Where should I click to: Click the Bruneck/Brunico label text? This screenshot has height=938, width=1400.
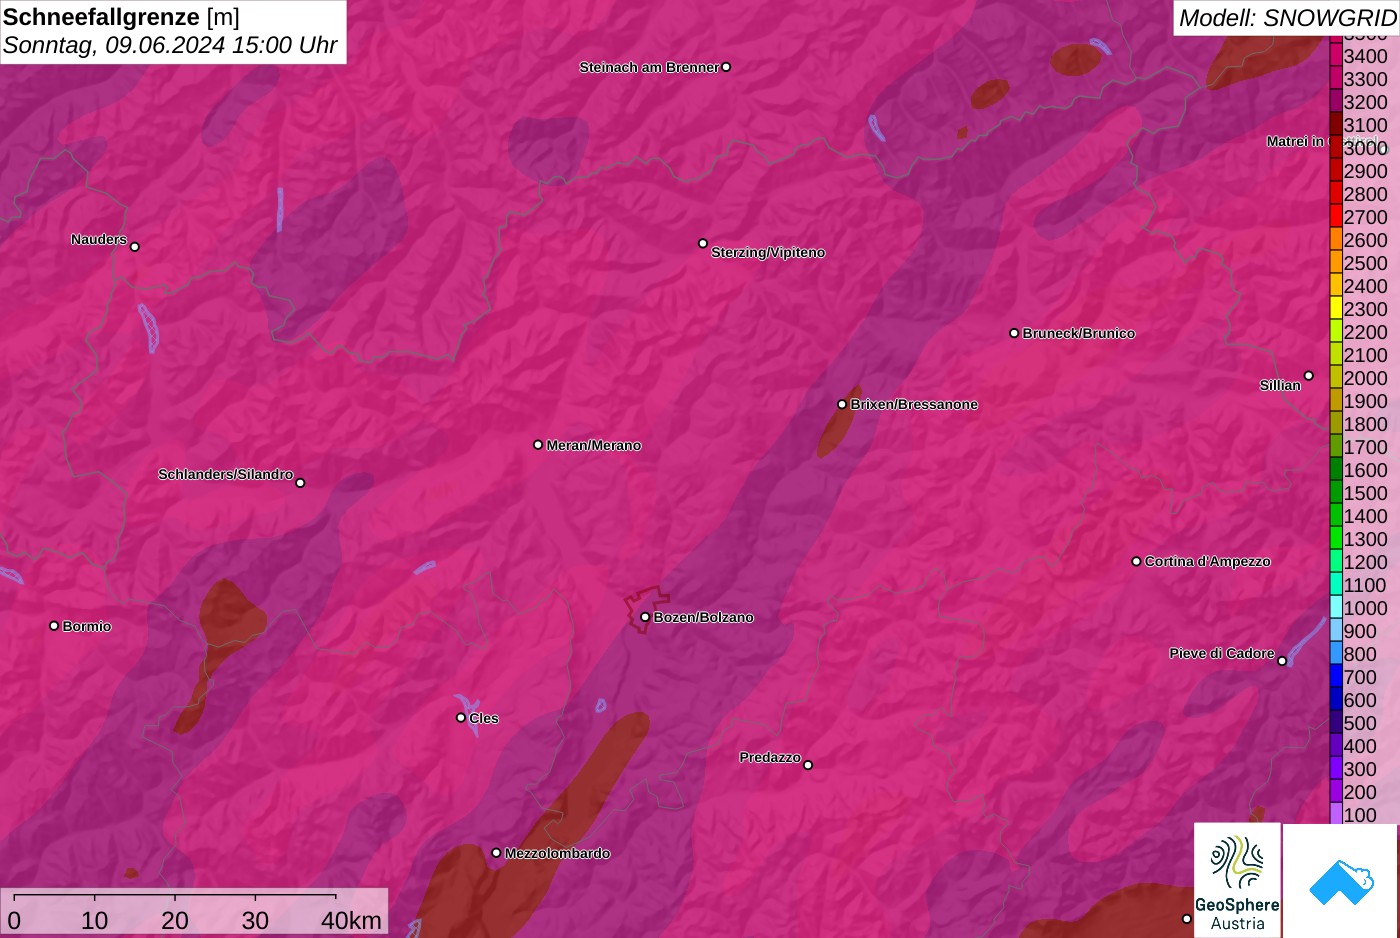click(1079, 333)
